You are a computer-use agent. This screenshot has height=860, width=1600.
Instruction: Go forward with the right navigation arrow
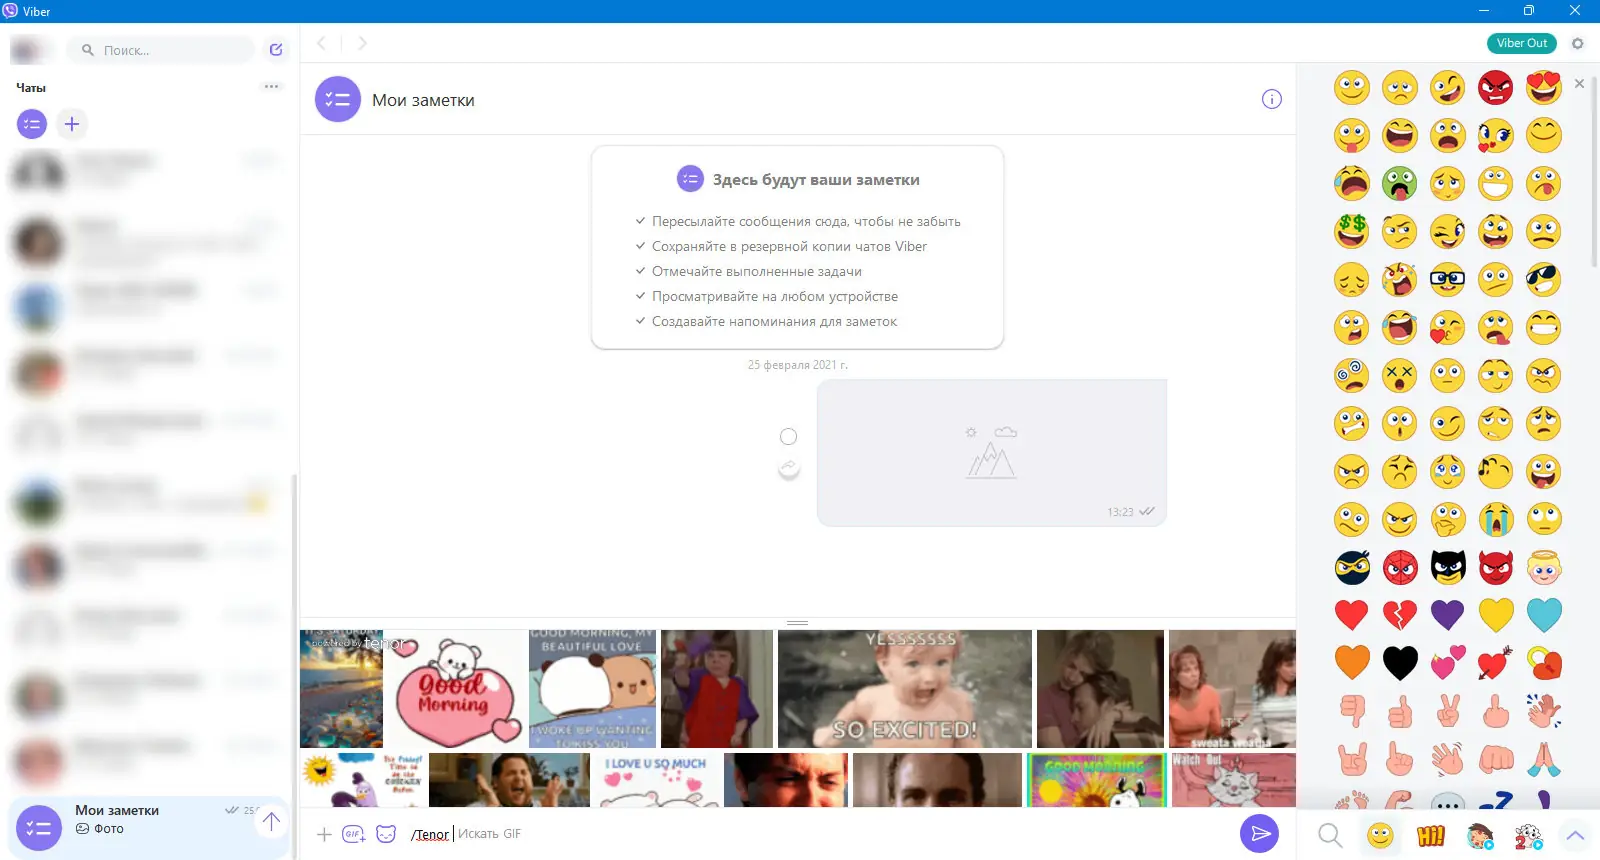362,43
